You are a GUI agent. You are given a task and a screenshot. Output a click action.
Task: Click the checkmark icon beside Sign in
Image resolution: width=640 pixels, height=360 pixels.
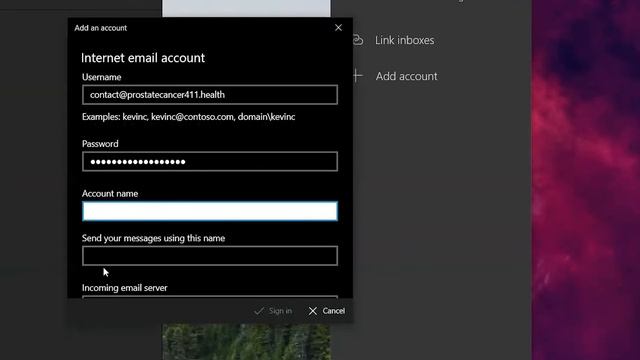pos(259,311)
